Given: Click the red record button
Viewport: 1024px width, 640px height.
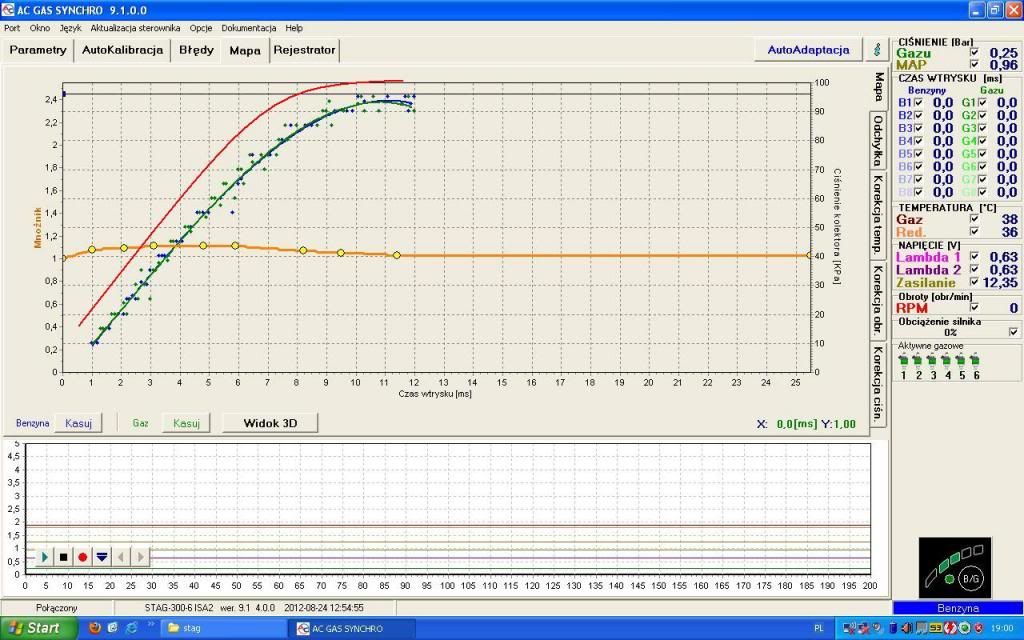Looking at the screenshot, I should (x=83, y=557).
